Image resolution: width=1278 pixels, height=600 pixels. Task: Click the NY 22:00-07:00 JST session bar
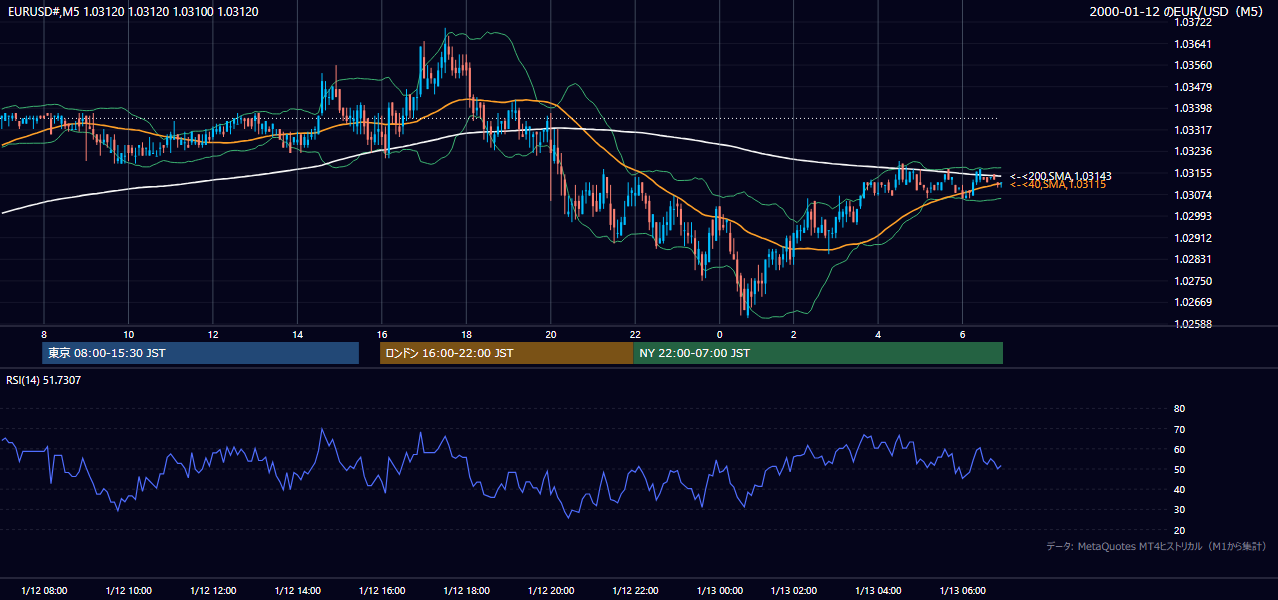(817, 353)
